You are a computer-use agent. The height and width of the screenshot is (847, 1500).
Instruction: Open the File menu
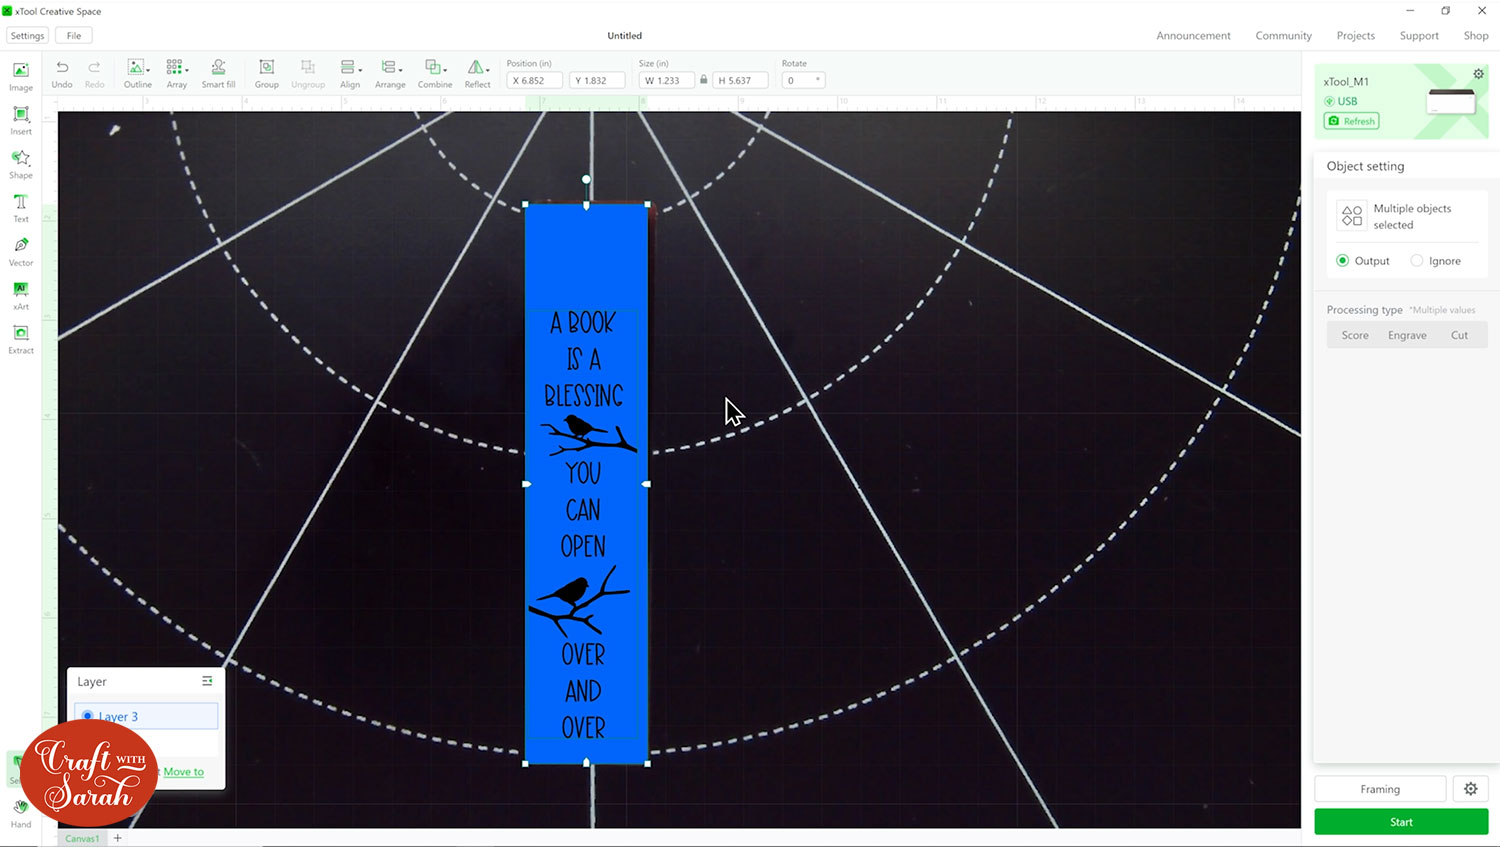(74, 35)
